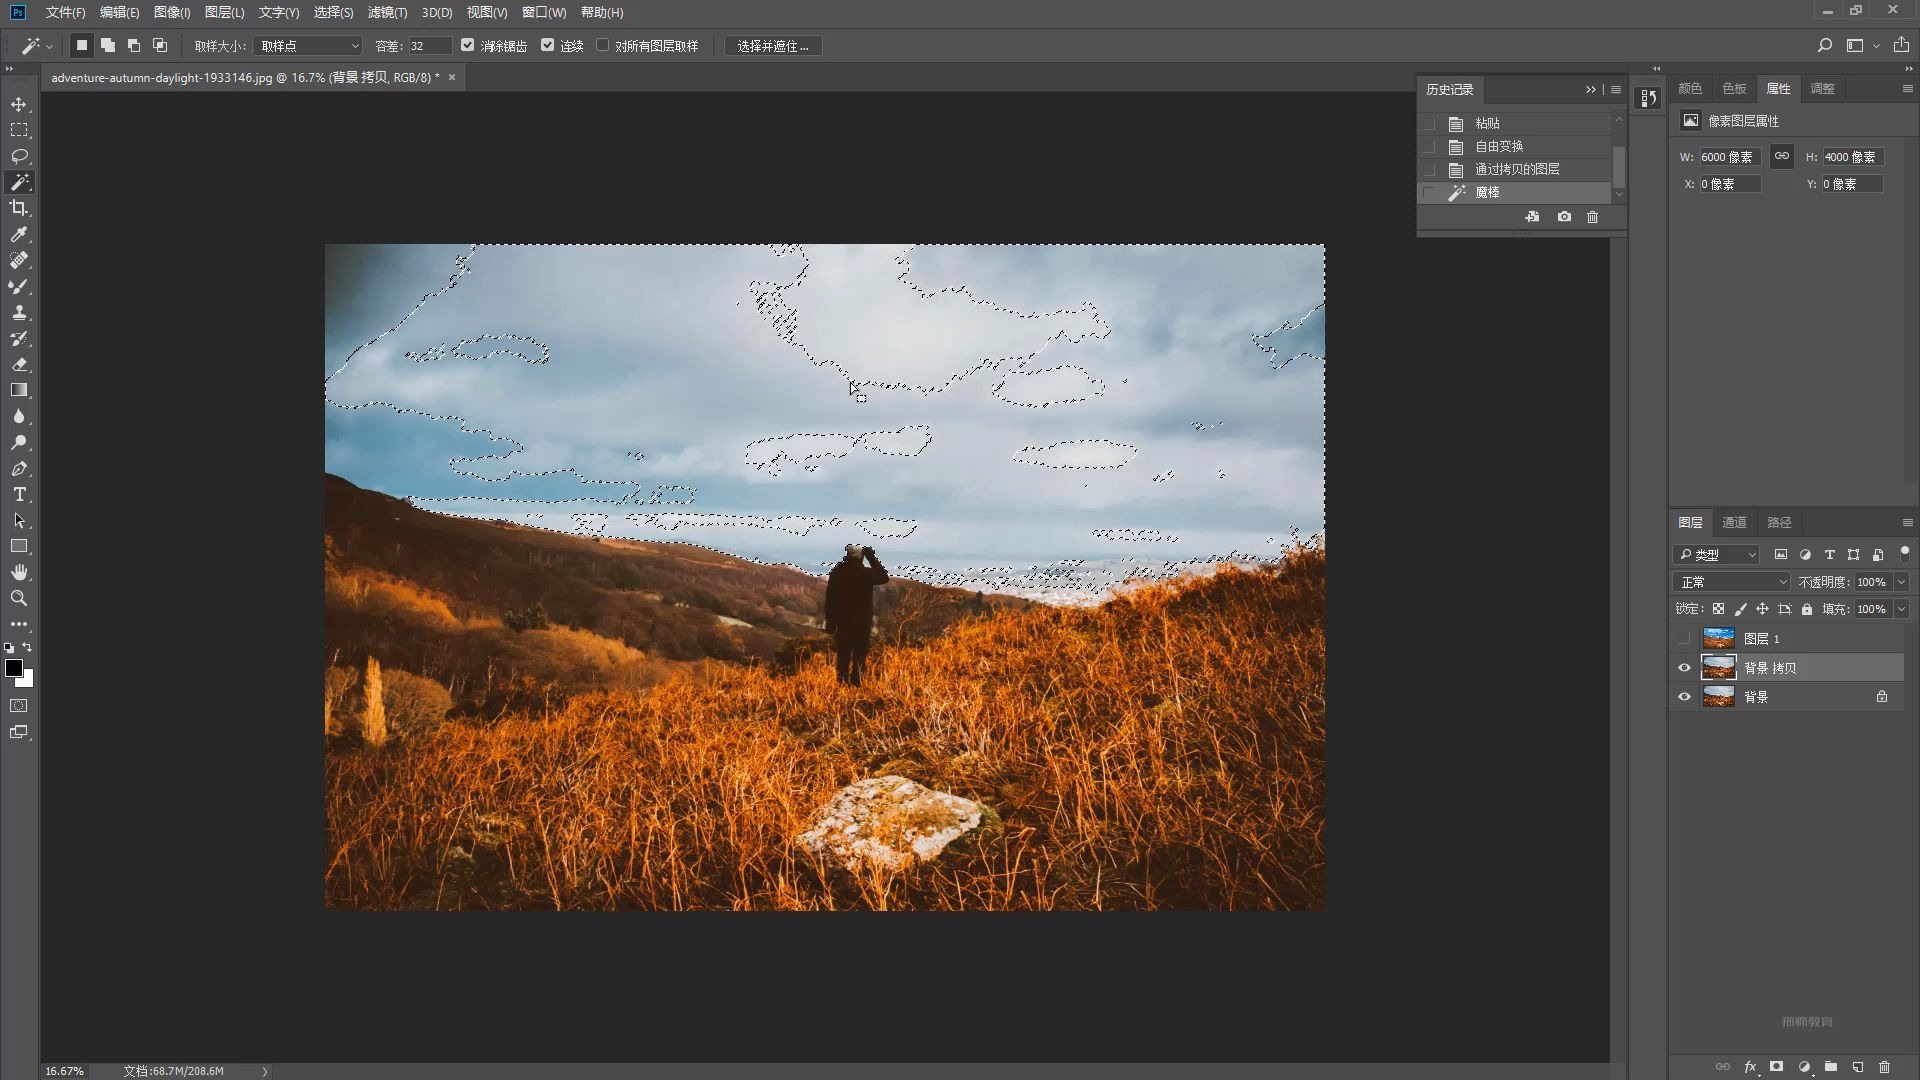Enable 对所有图层取样 checkbox
Screen dimensions: 1920x1080
point(602,45)
